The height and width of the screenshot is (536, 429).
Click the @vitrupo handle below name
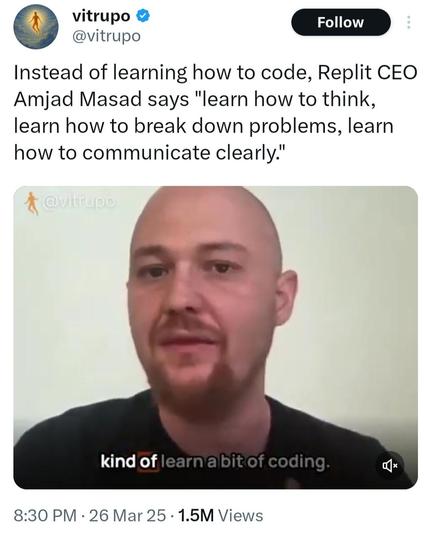point(106,36)
